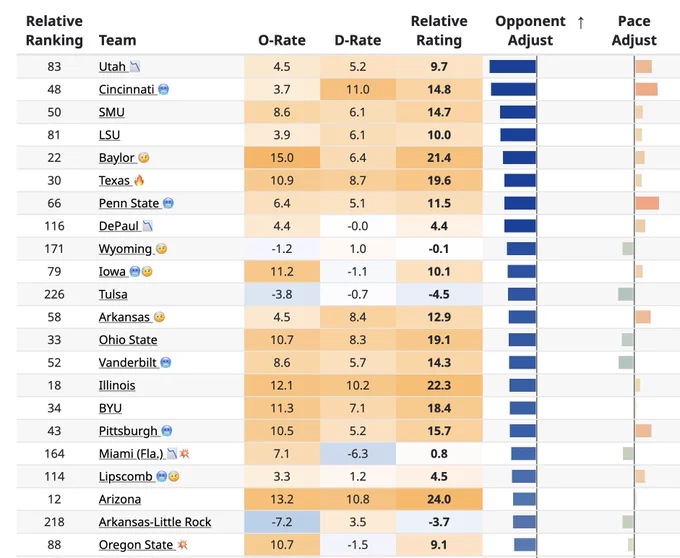Screen dimensions: 680x558
Task: Click the fire emoji next to Texas
Action: point(139,180)
